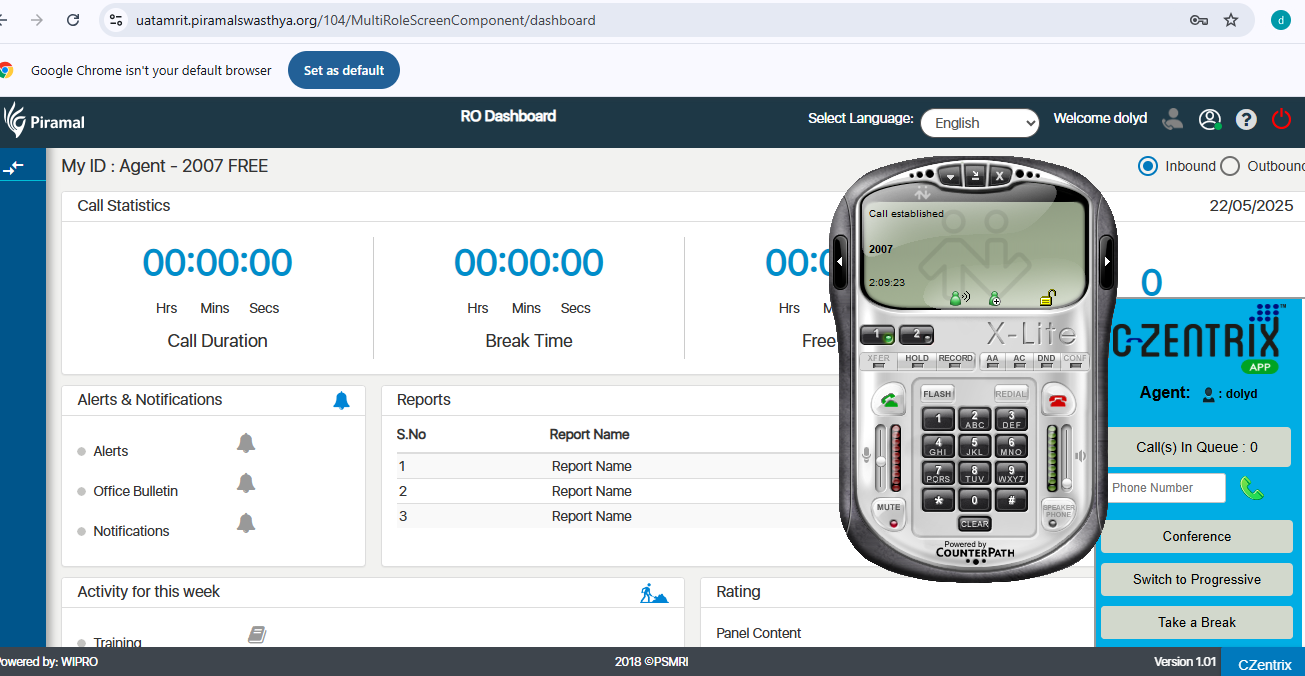Click bell icon next to Alerts
Image resolution: width=1305 pixels, height=676 pixels.
click(246, 443)
